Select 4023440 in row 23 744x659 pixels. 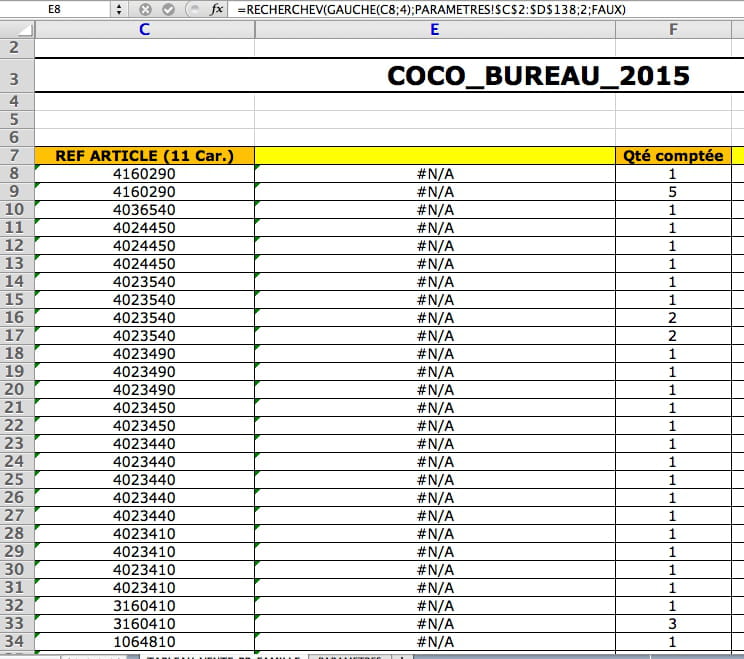pos(144,444)
